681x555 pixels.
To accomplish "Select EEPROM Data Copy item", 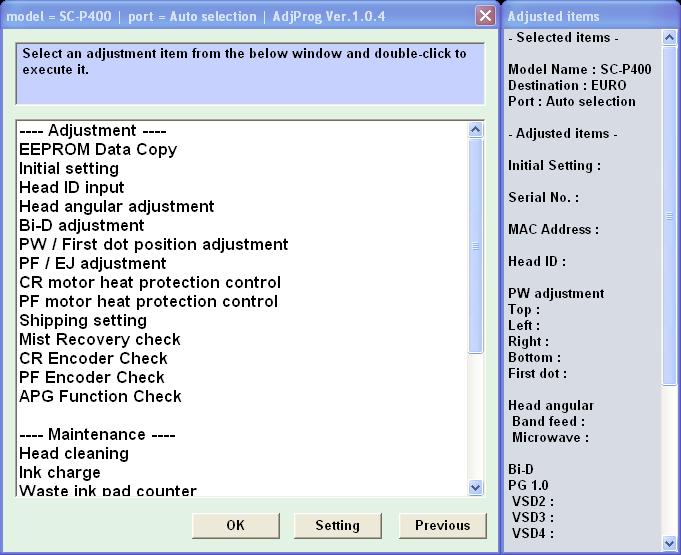I will (98, 150).
